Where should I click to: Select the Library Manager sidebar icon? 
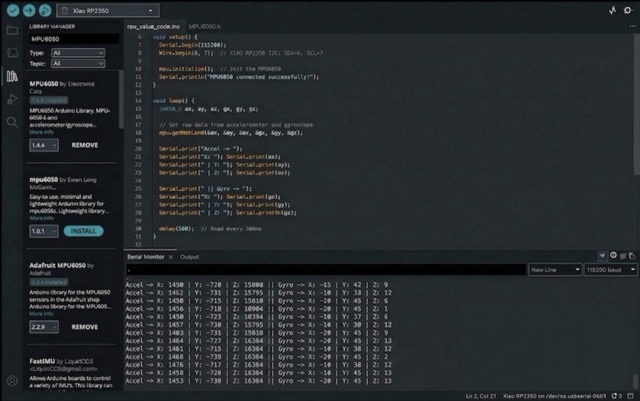pos(12,76)
